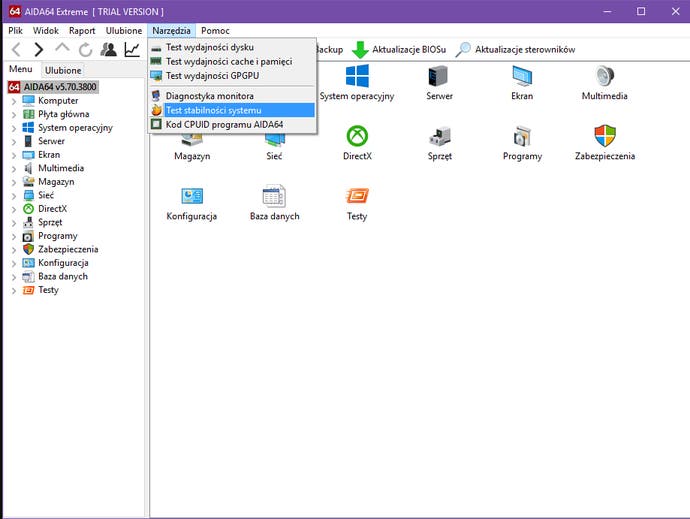Screen dimensions: 690x519
Task: Expand the System operacyjny tree node
Action: click(x=14, y=129)
